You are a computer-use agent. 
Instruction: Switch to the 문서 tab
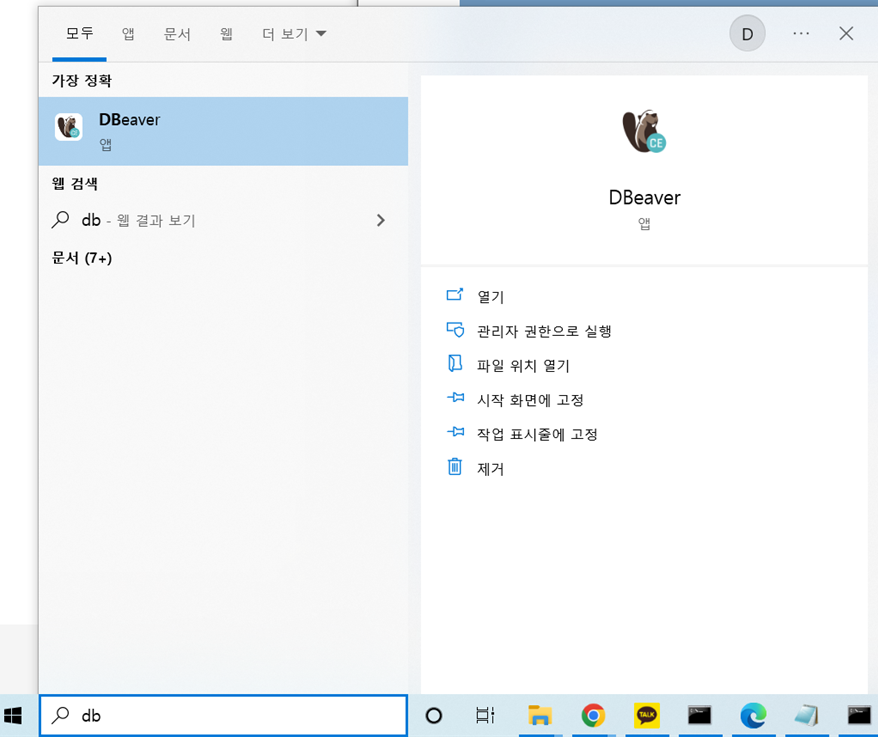(177, 34)
